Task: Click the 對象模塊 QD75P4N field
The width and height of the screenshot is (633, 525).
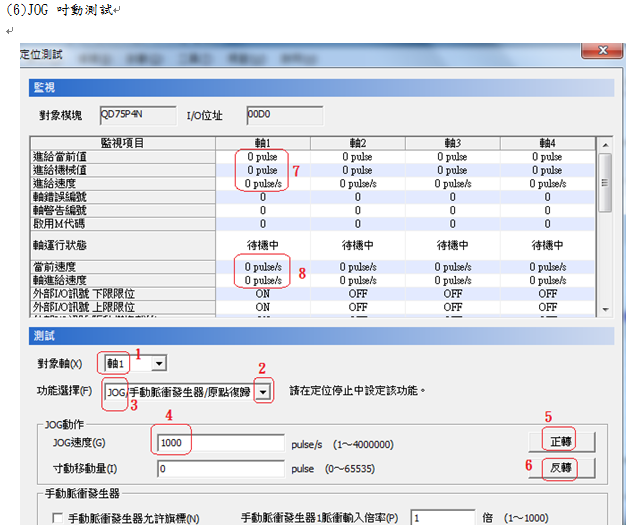Action: point(138,115)
